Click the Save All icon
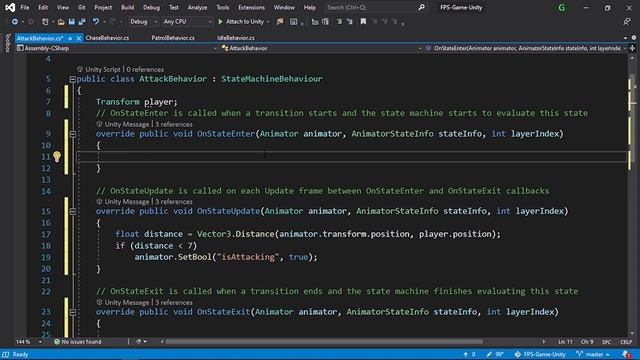 tap(82, 22)
